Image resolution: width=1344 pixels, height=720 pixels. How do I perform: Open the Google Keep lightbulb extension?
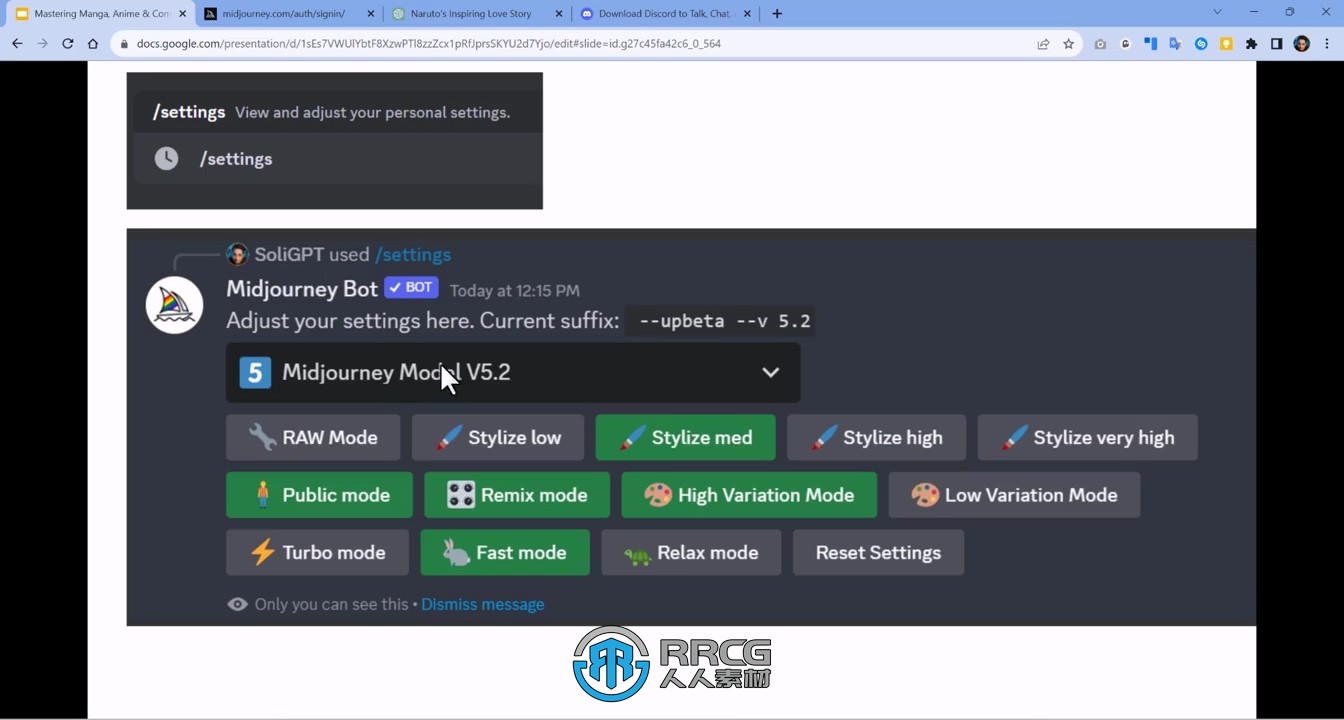[1226, 44]
